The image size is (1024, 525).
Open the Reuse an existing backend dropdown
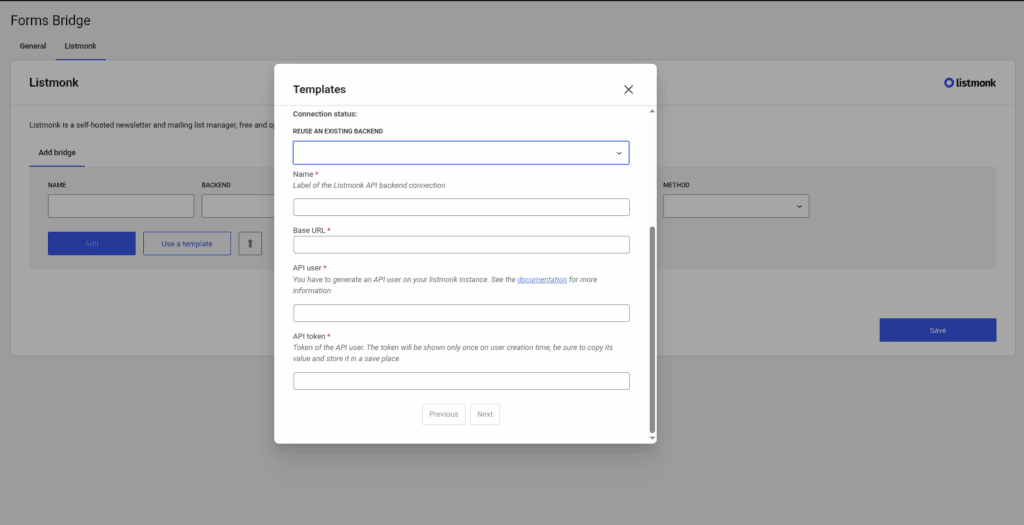[461, 153]
